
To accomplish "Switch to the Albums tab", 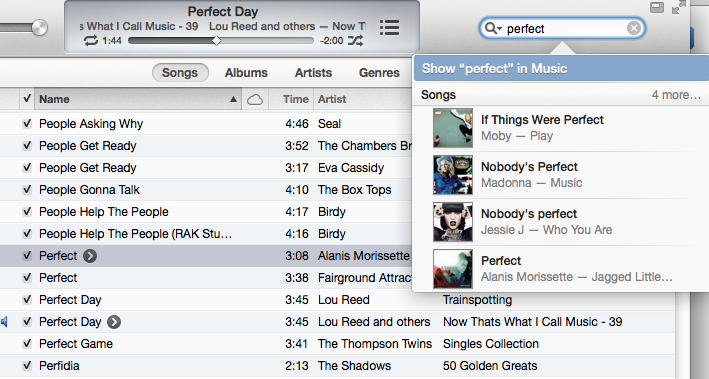I will pyautogui.click(x=246, y=73).
